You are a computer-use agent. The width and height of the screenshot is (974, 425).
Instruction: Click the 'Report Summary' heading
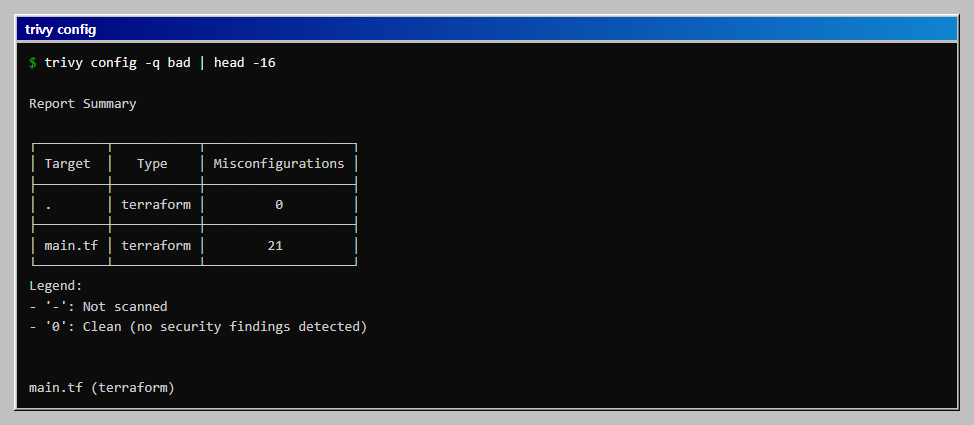[83, 104]
